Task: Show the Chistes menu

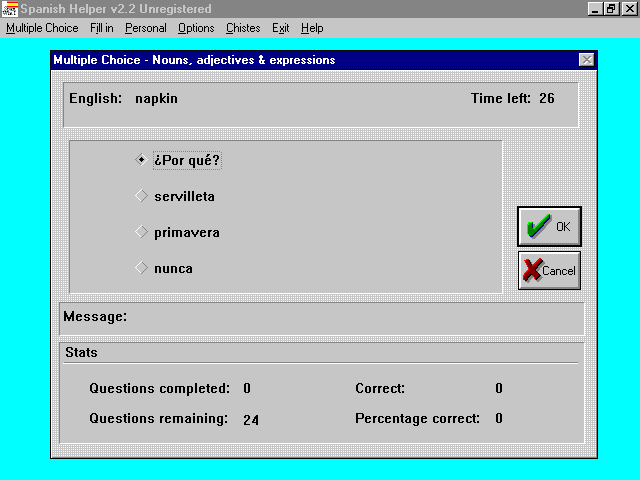Action: tap(243, 28)
